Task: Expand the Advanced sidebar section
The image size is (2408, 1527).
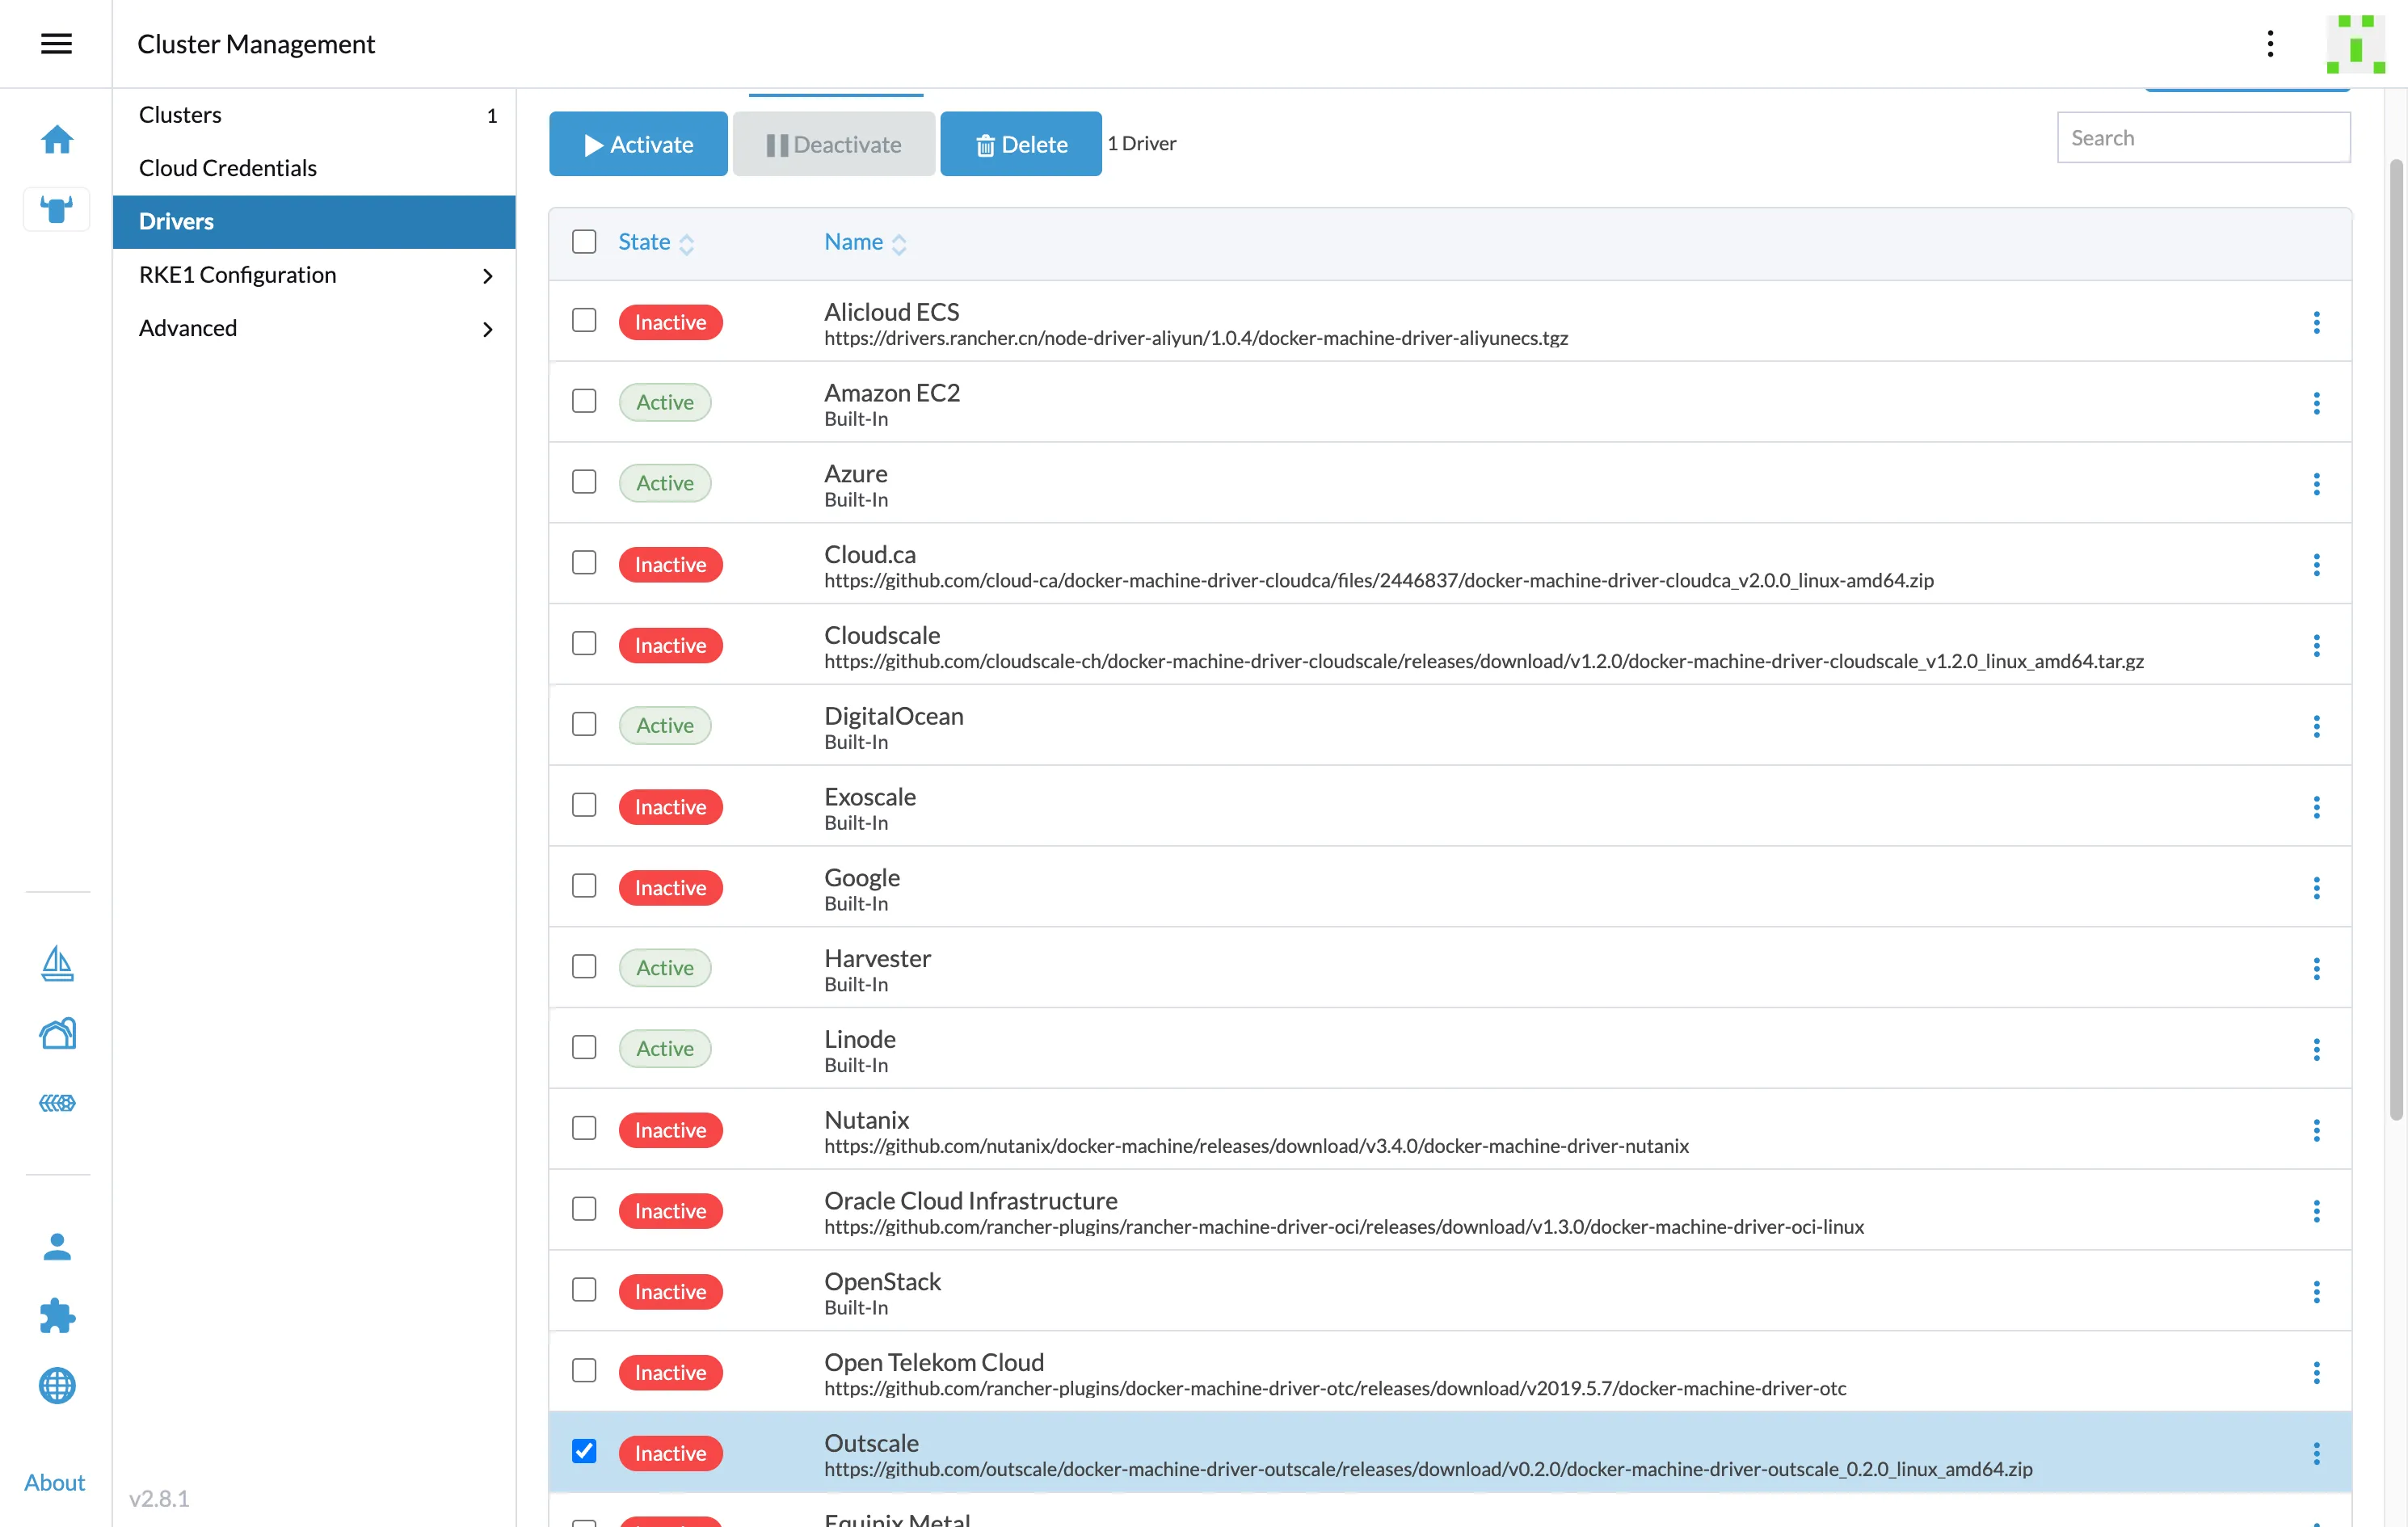Action: [x=314, y=328]
